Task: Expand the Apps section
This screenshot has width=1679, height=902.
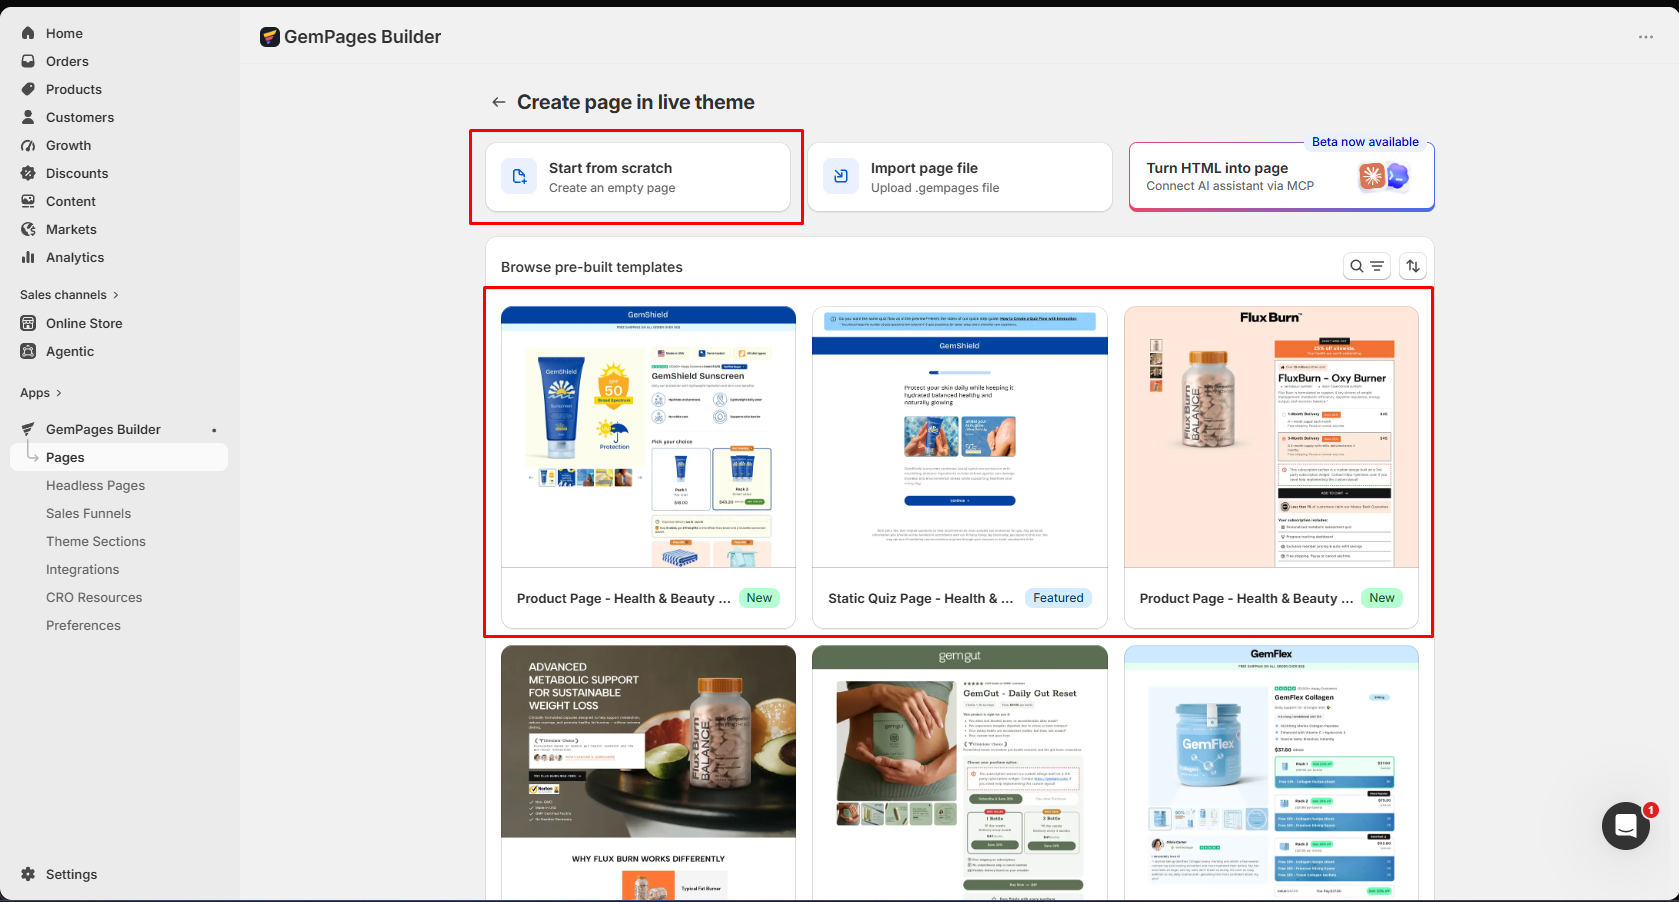Action: tap(41, 393)
